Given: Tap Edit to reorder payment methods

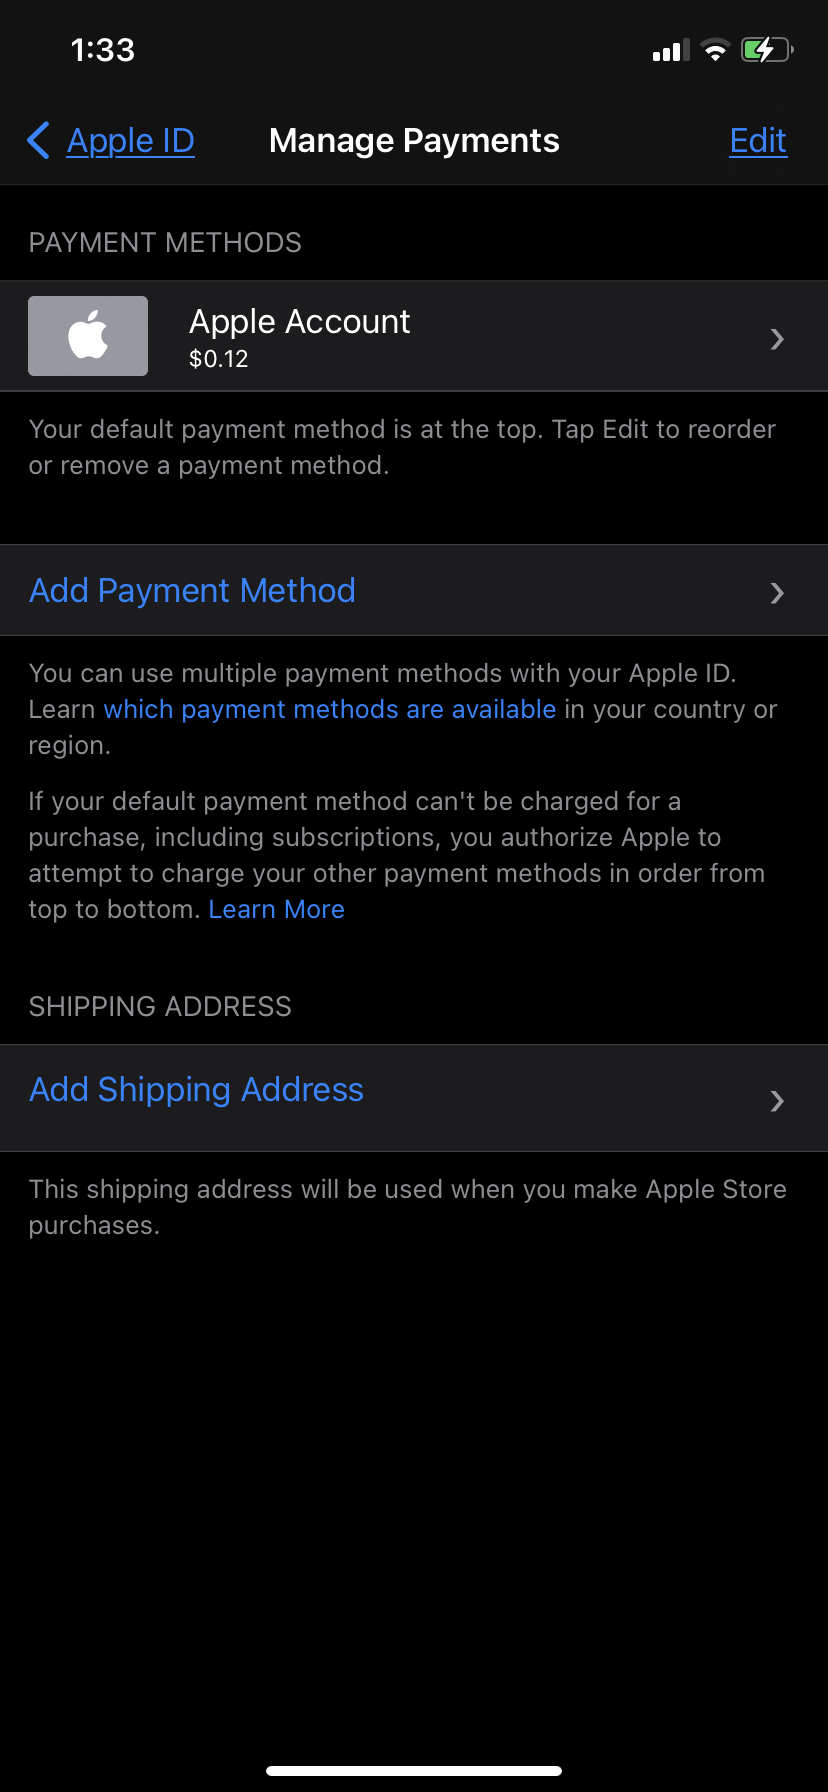Looking at the screenshot, I should point(758,141).
